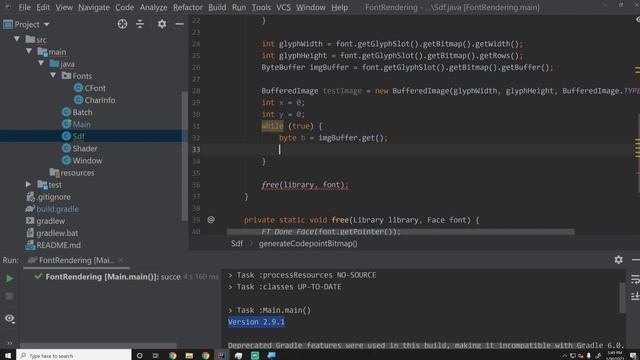This screenshot has height=360, width=640.
Task: Open the Refactor menu
Action: pos(187,7)
